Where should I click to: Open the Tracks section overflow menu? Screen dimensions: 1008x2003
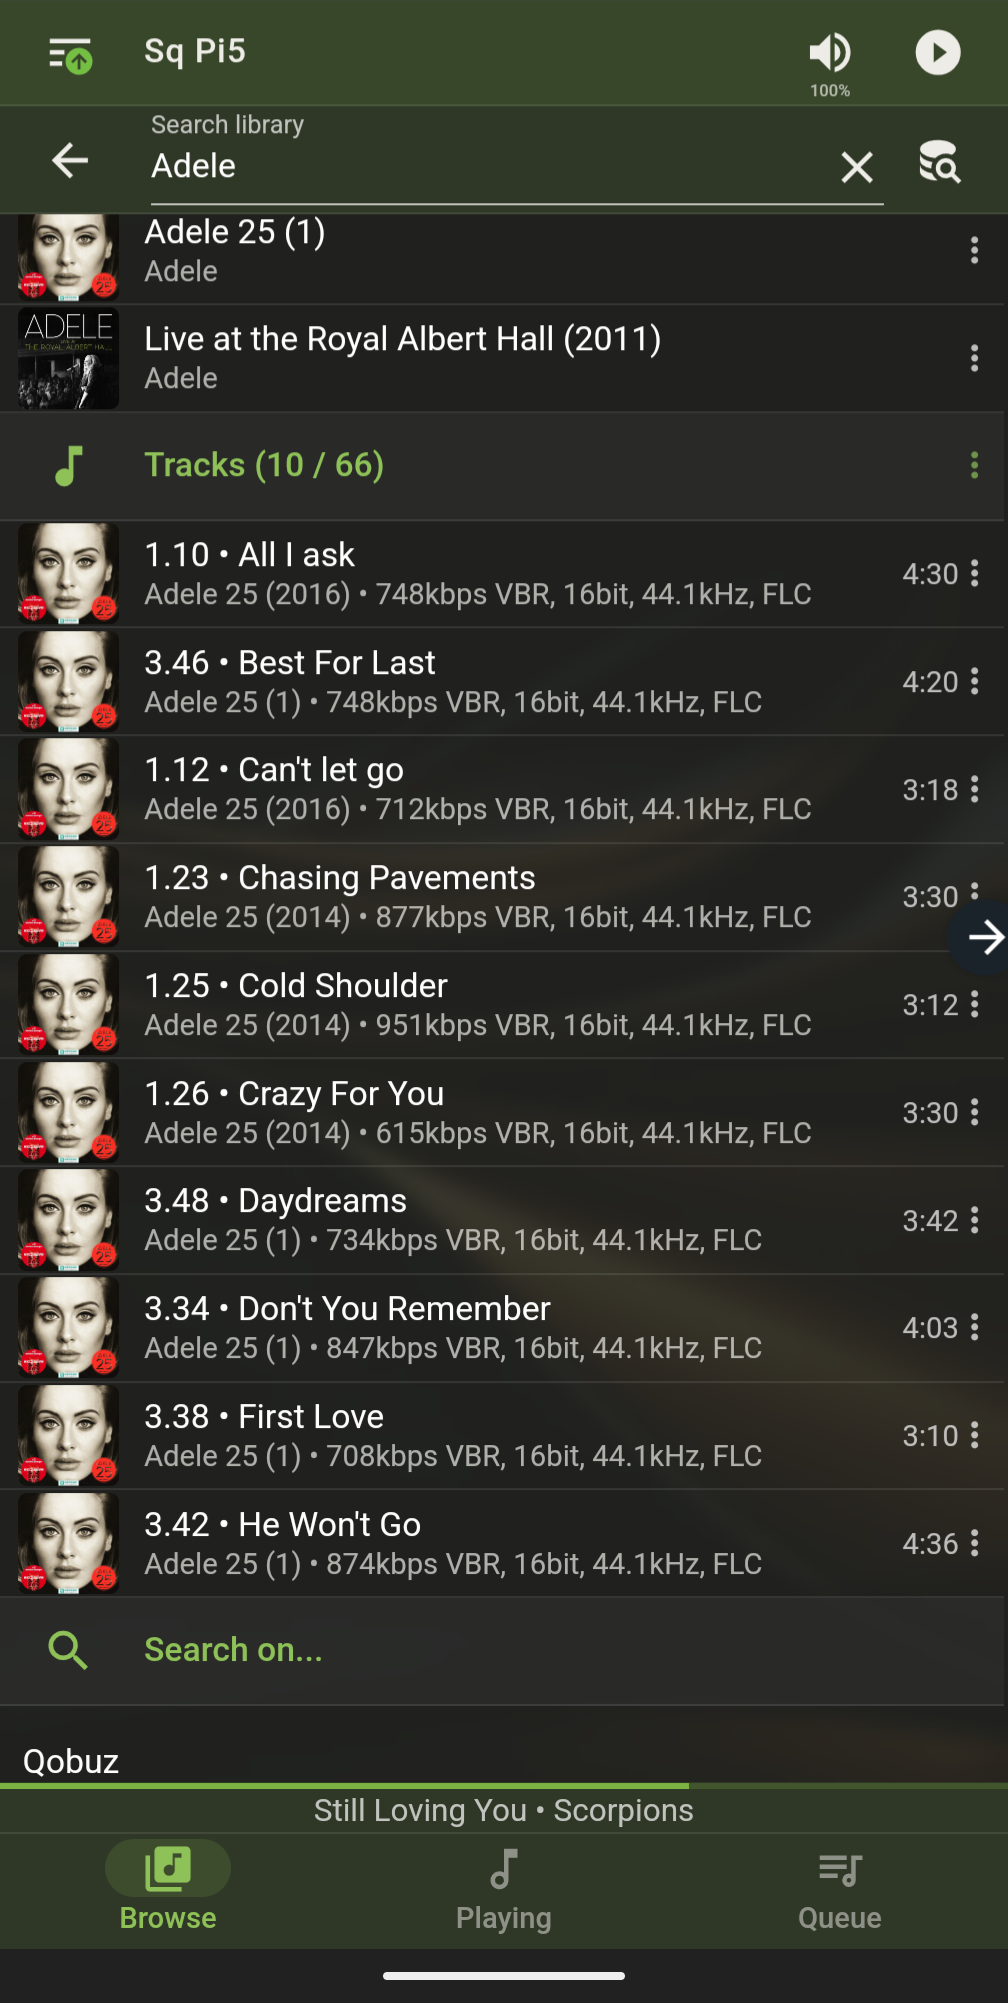974,465
